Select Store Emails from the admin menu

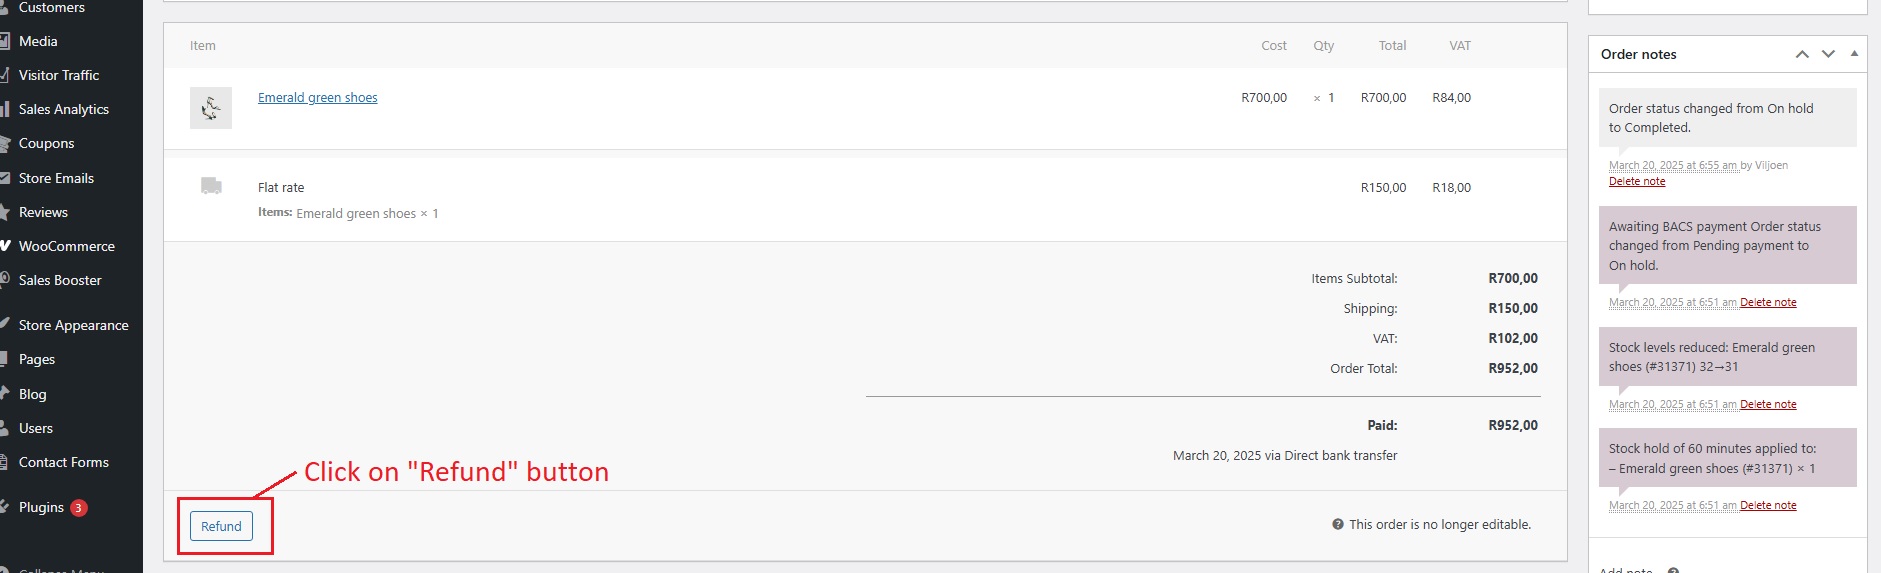tap(56, 178)
